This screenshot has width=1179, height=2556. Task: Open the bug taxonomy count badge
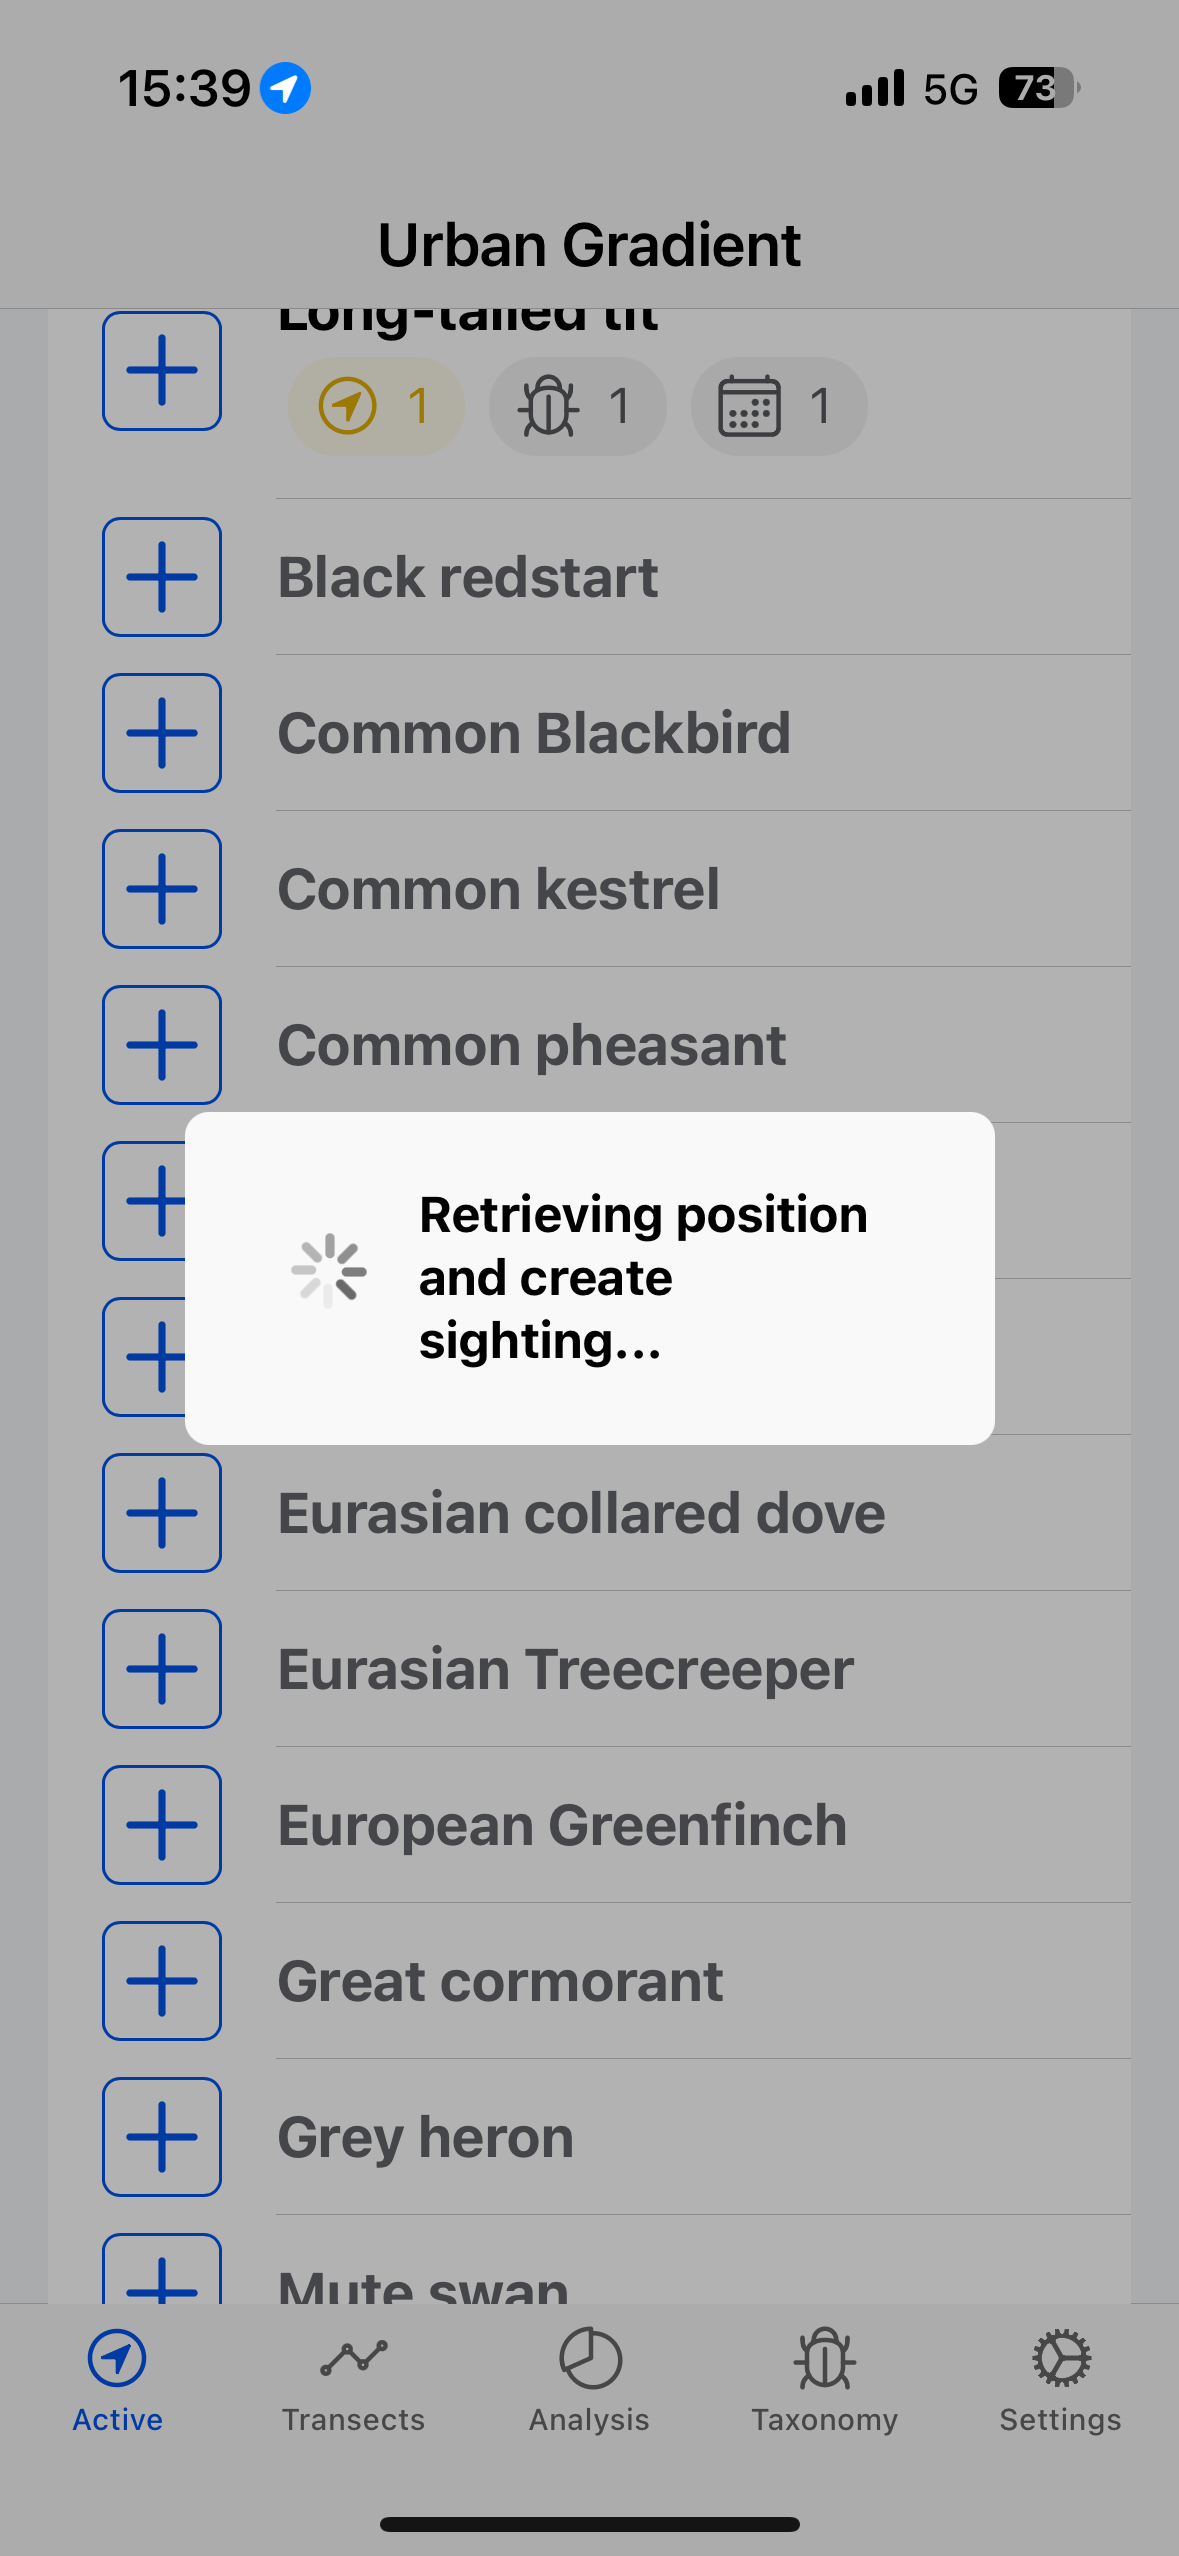[577, 406]
